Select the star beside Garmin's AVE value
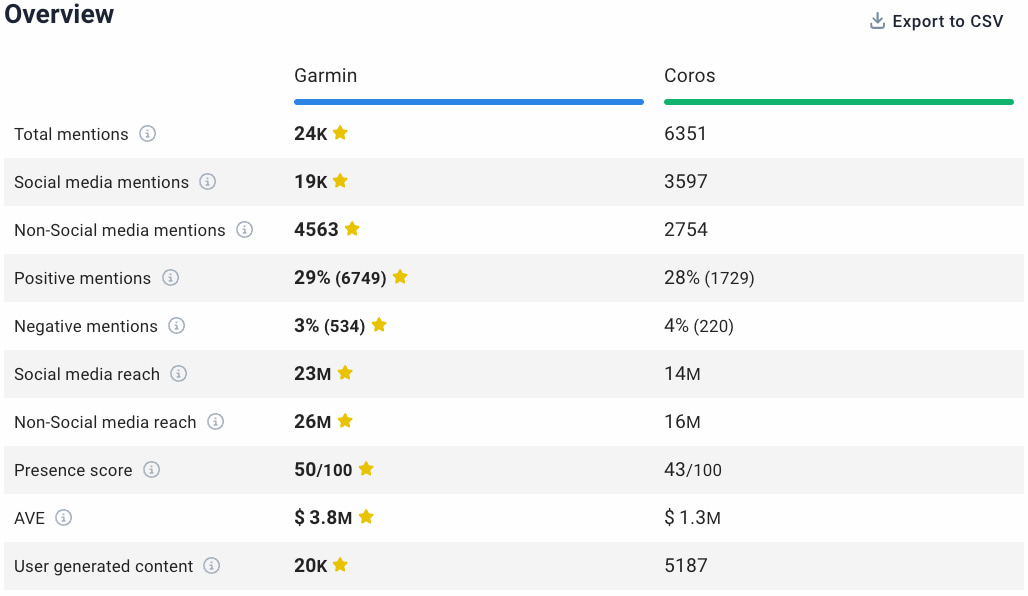This screenshot has width=1028, height=596. click(366, 516)
